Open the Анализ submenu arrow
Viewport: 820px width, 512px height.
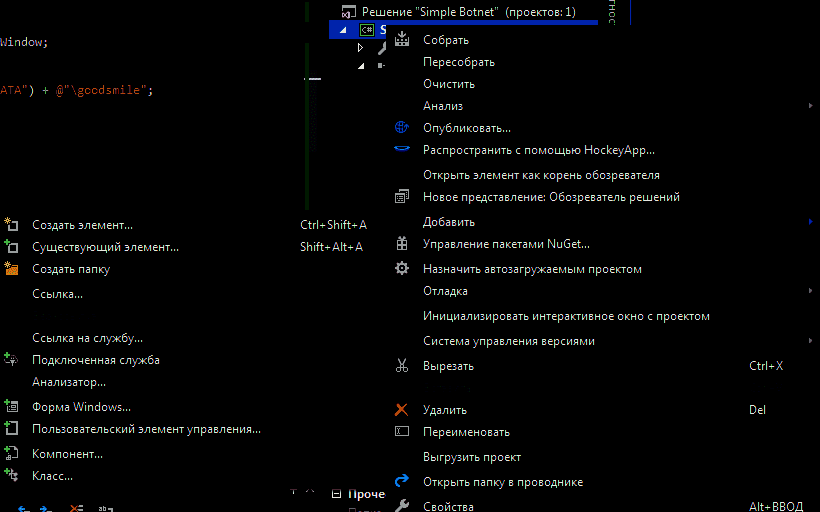pyautogui.click(x=810, y=106)
